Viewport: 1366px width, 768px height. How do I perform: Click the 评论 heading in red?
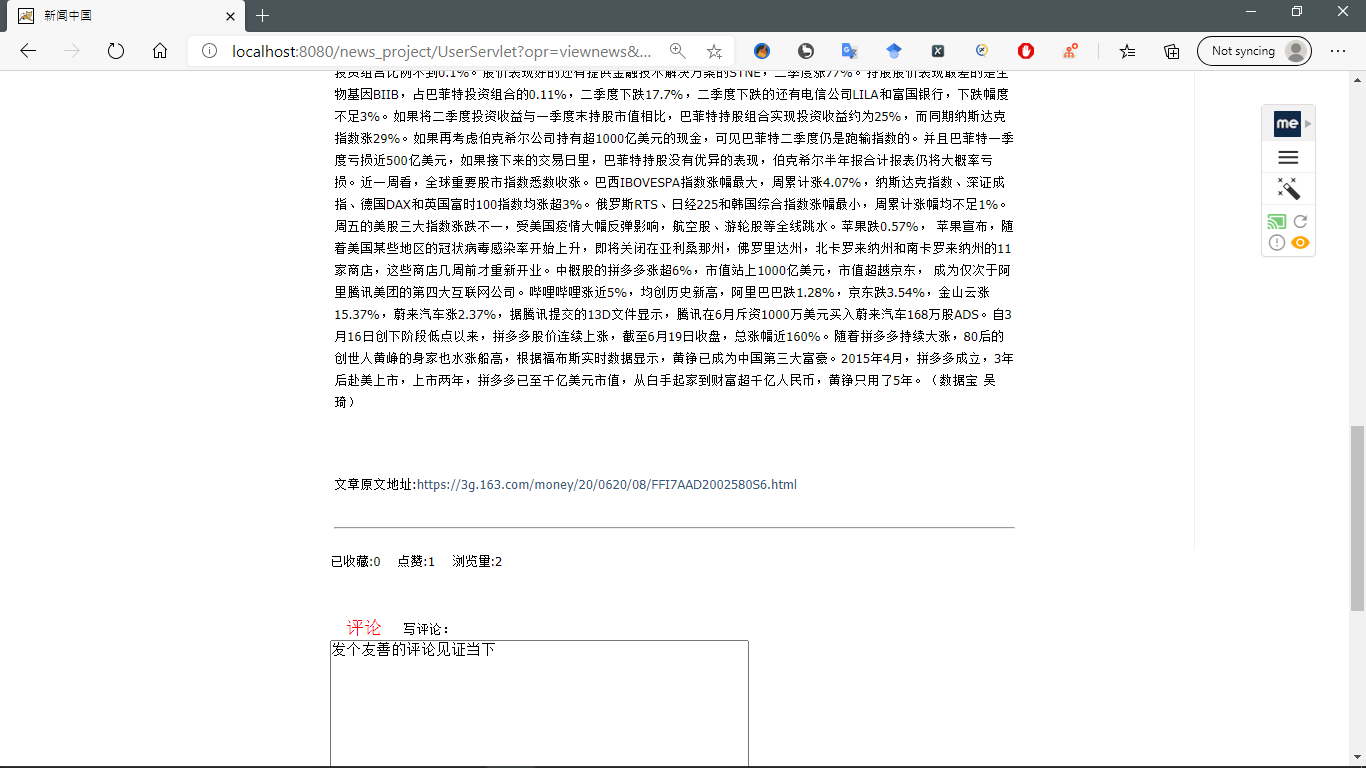364,628
